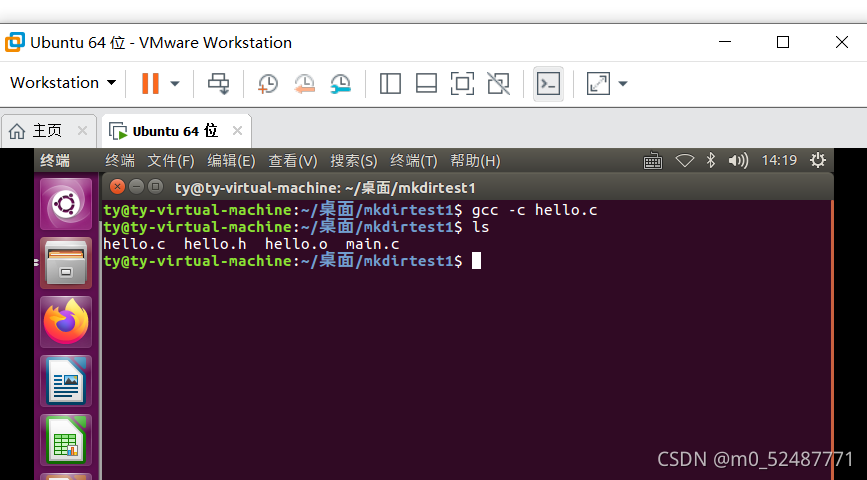This screenshot has height=480, width=867.
Task: Open the 搜索(S) menu
Action: [x=354, y=161]
